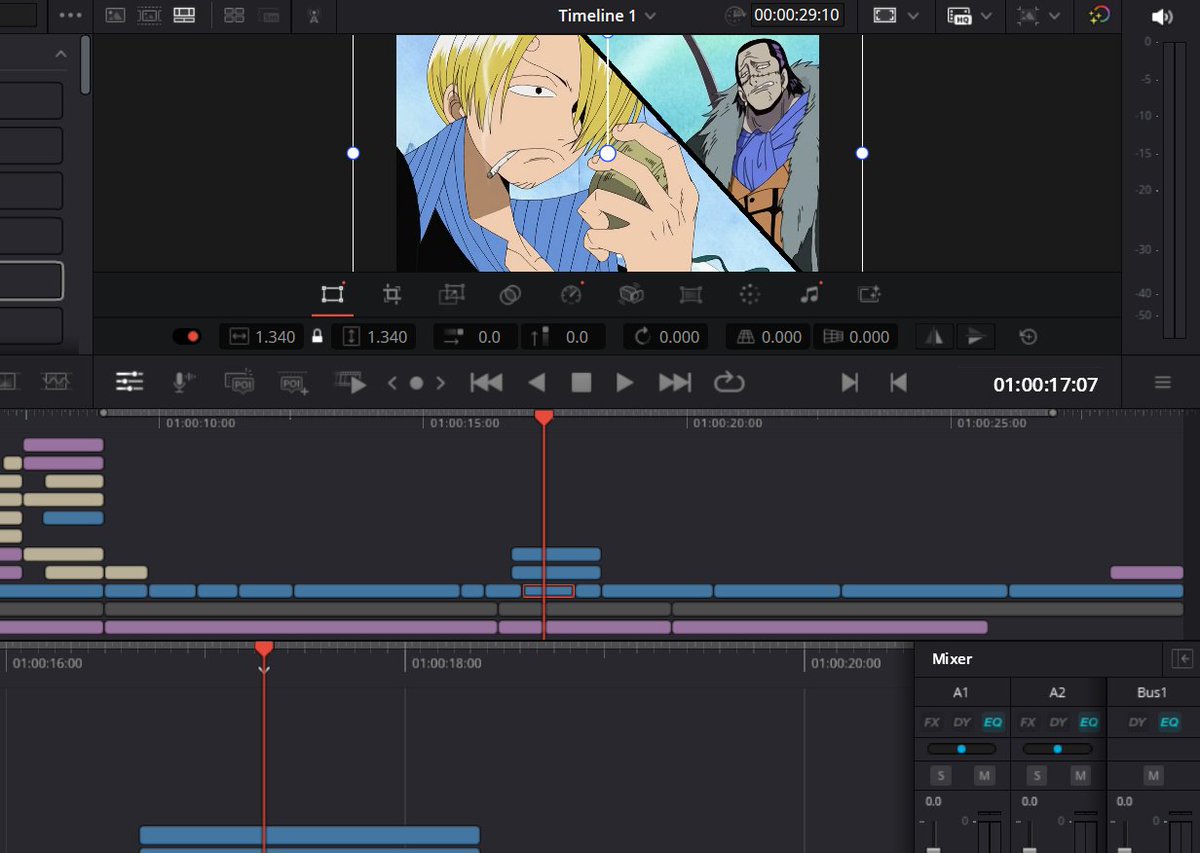Screen dimensions: 1200x853
Task: Flip image vertically
Action: coord(975,337)
